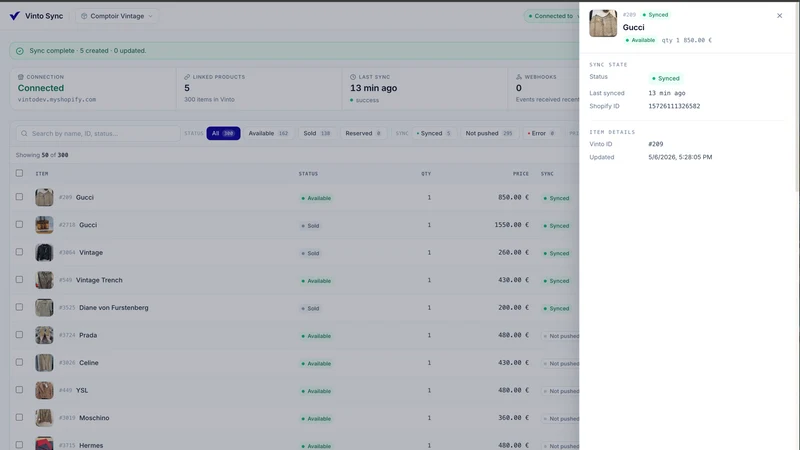Viewport: 800px width, 450px height.
Task: Click the Price column header
Action: click(521, 174)
